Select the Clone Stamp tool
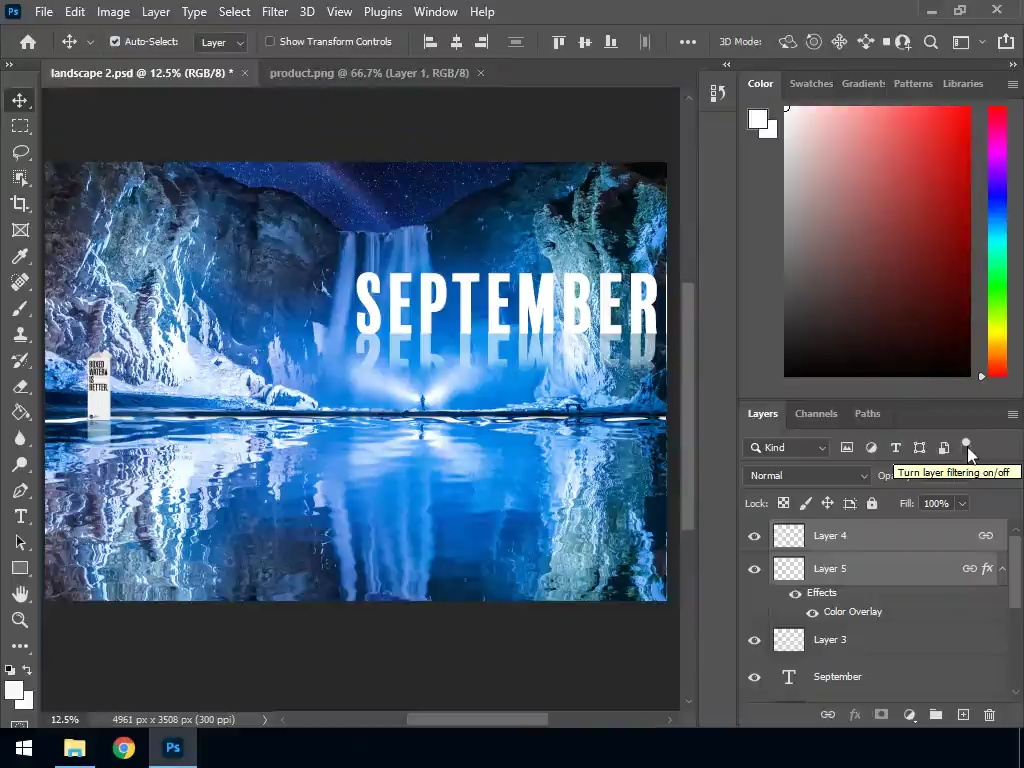1024x768 pixels. click(x=20, y=334)
